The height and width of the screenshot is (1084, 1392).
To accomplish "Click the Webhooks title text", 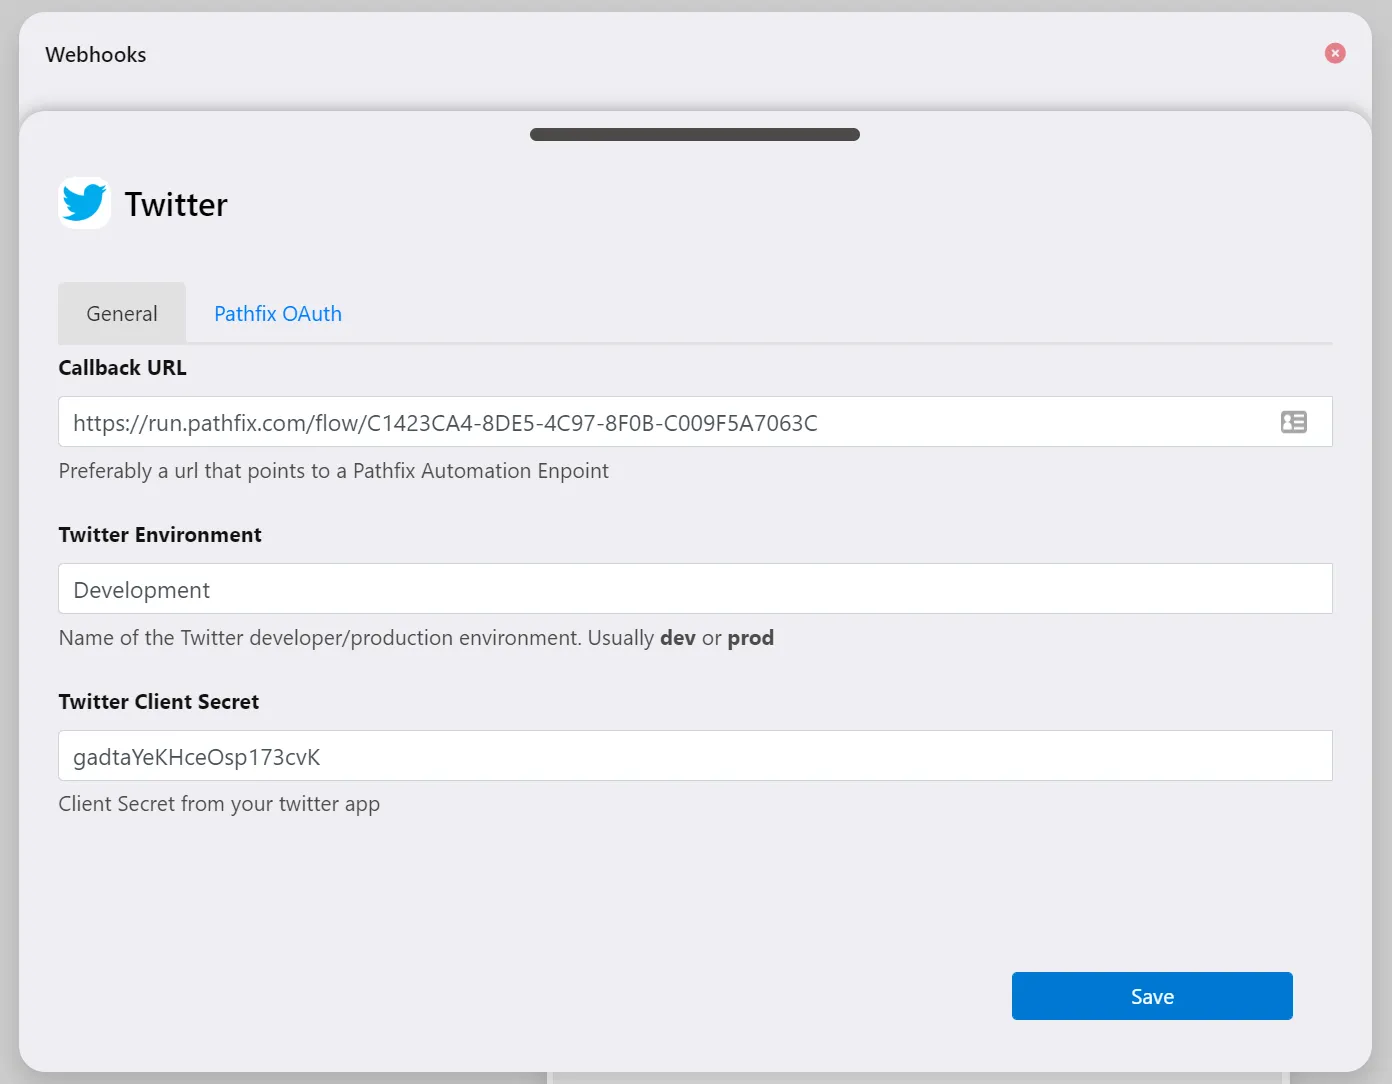I will [96, 55].
